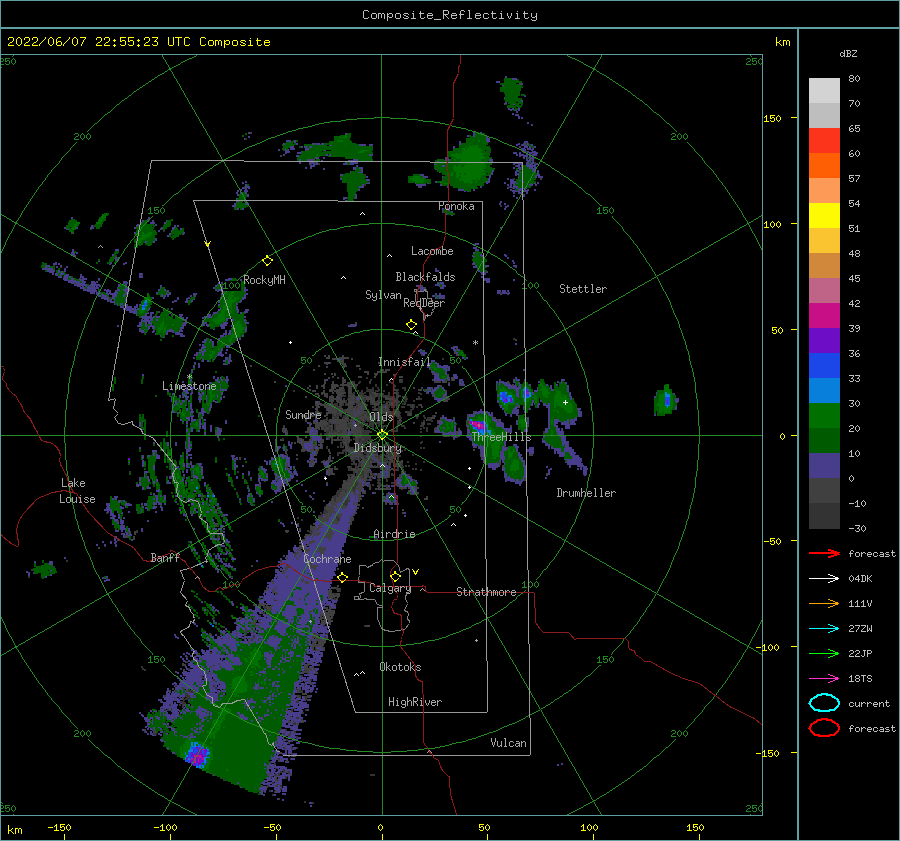Click the red forecast ellipse icon
The image size is (900, 841).
[x=824, y=728]
